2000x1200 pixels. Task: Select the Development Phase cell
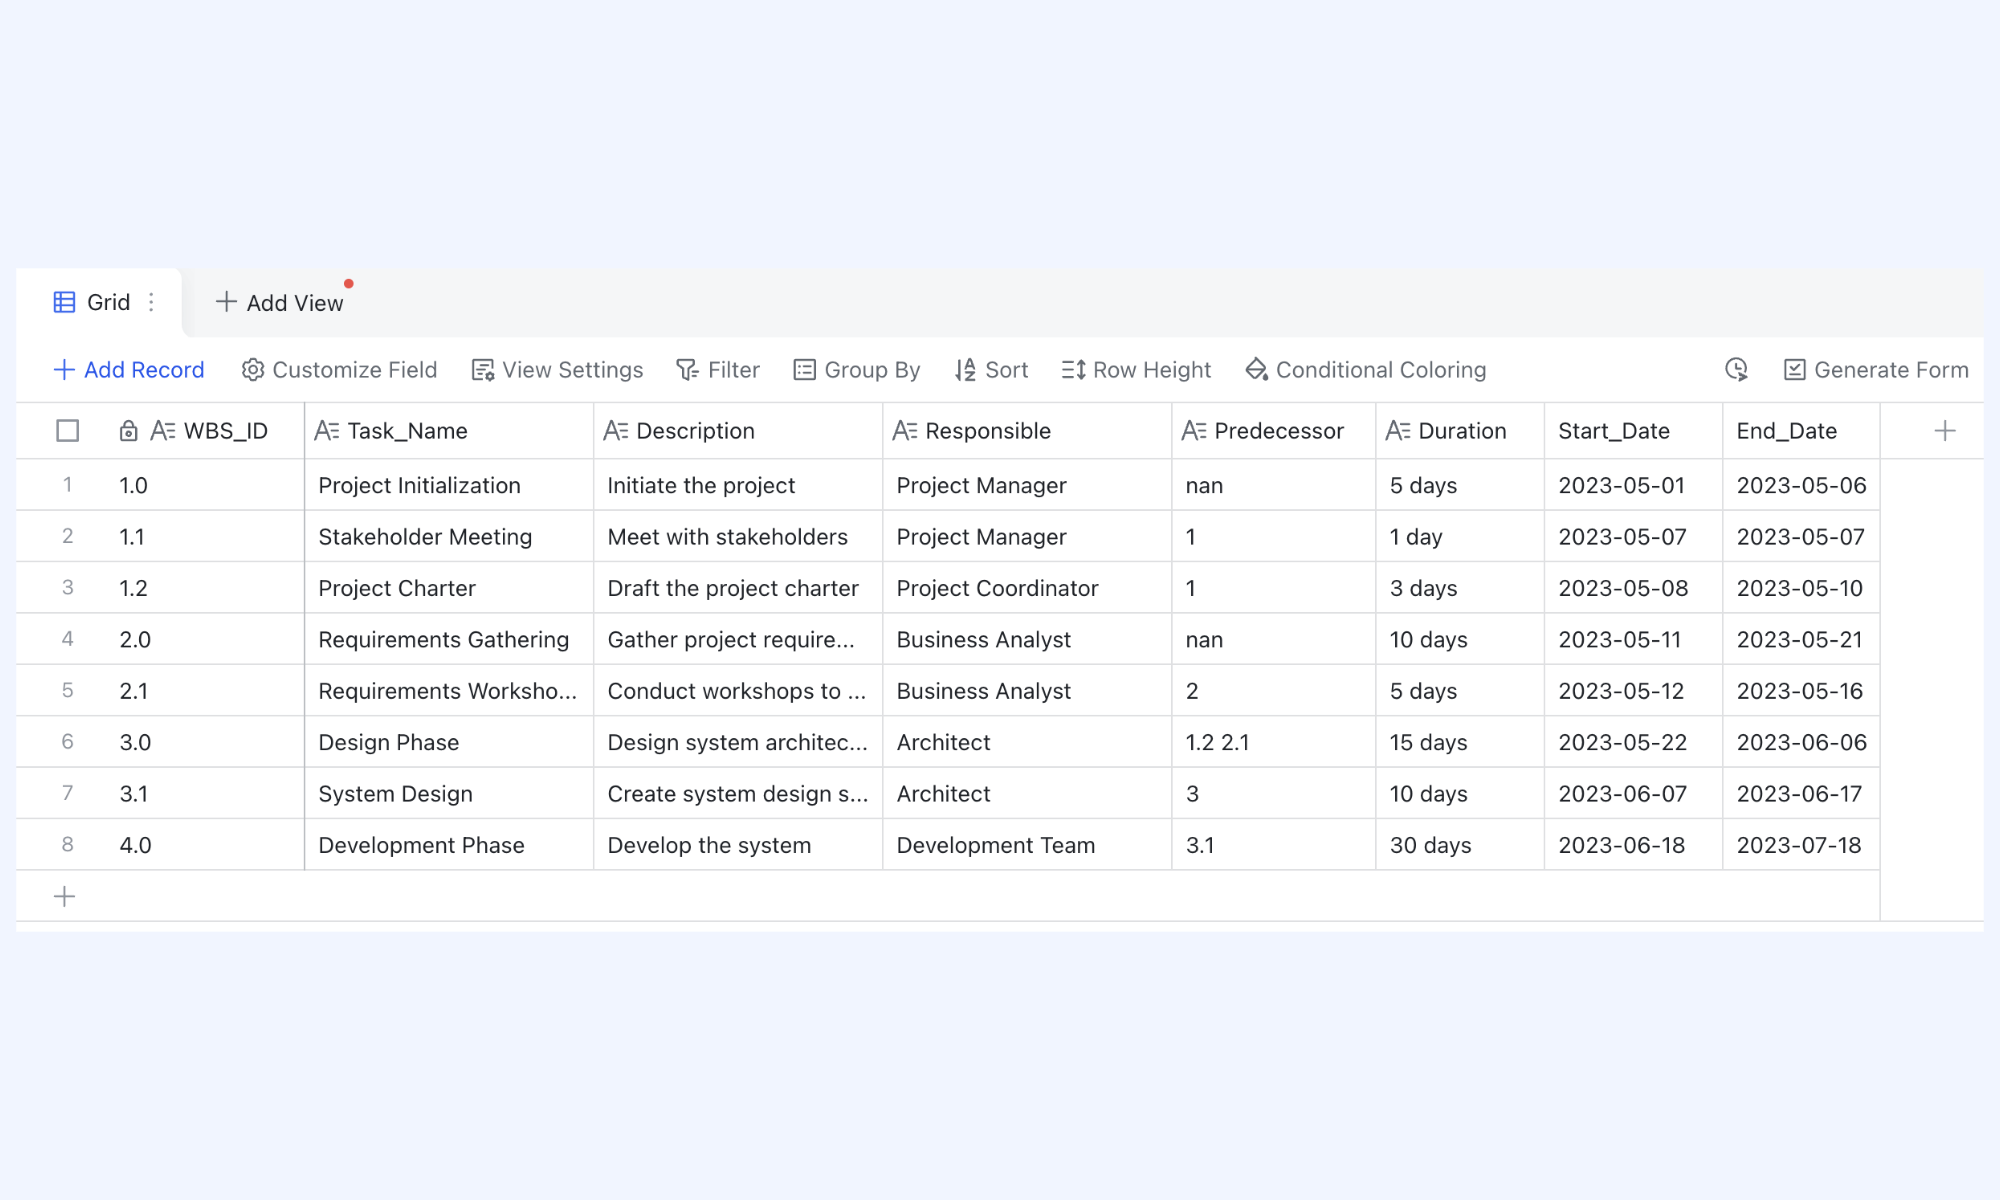(x=449, y=845)
